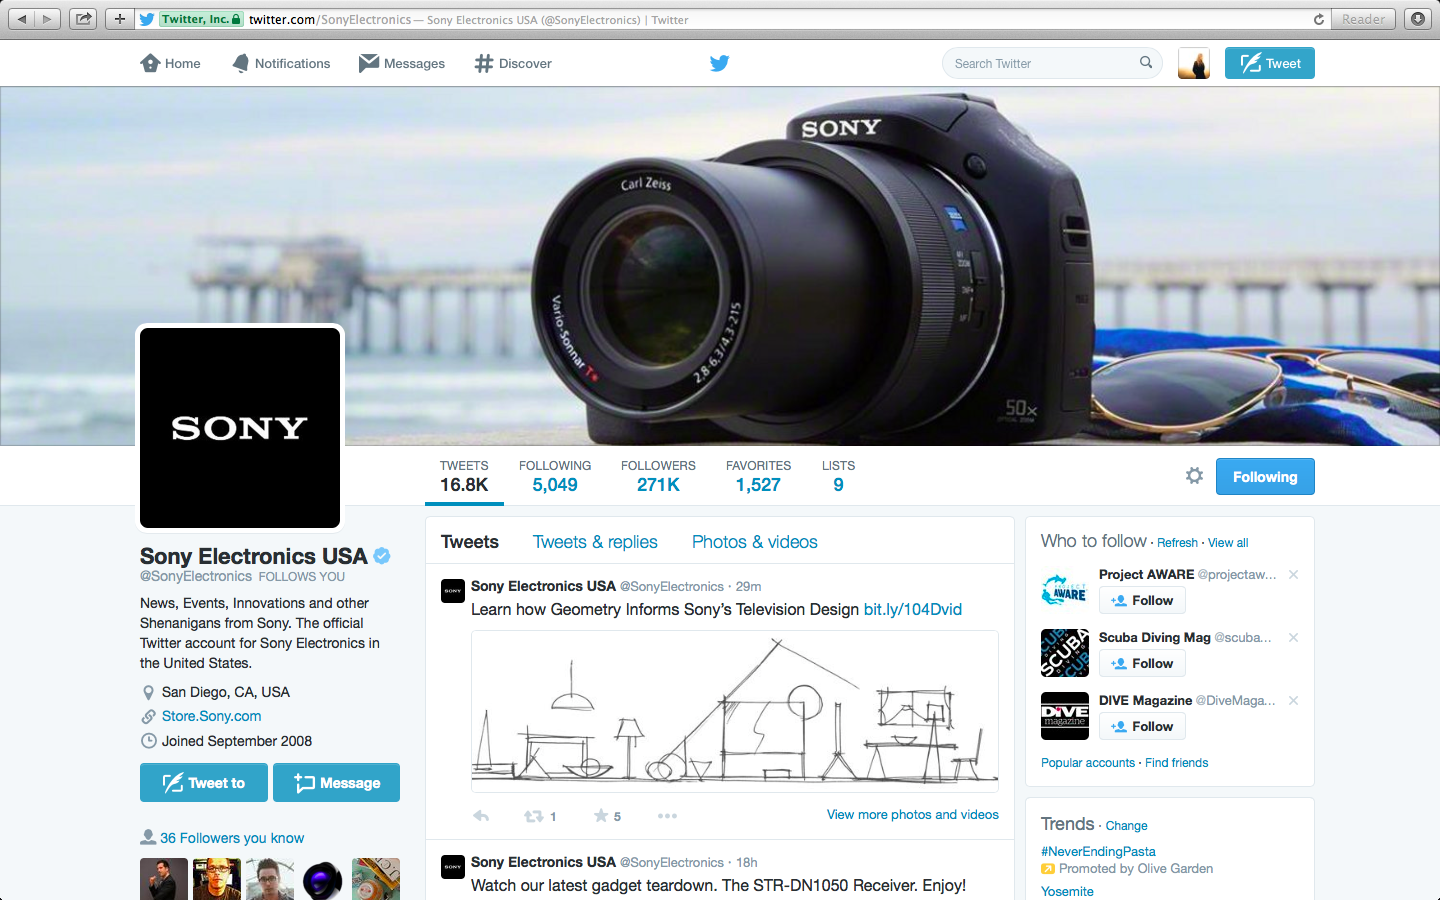Toggle the blue Following button
Viewport: 1440px width, 900px height.
tap(1265, 477)
